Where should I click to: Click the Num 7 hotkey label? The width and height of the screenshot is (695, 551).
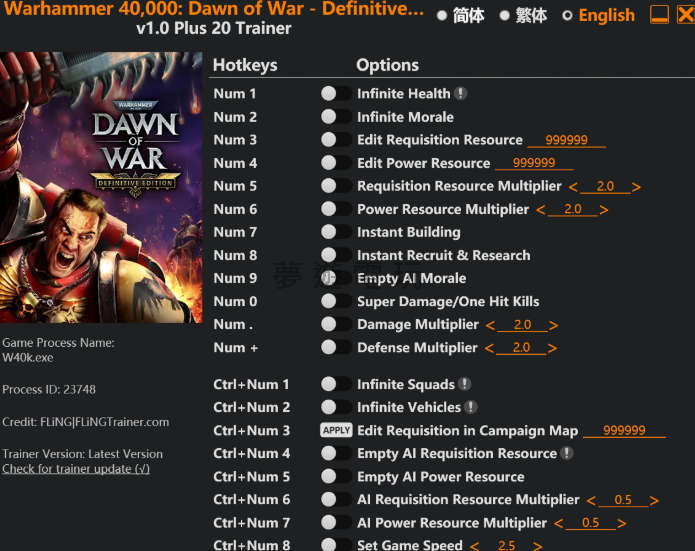235,232
